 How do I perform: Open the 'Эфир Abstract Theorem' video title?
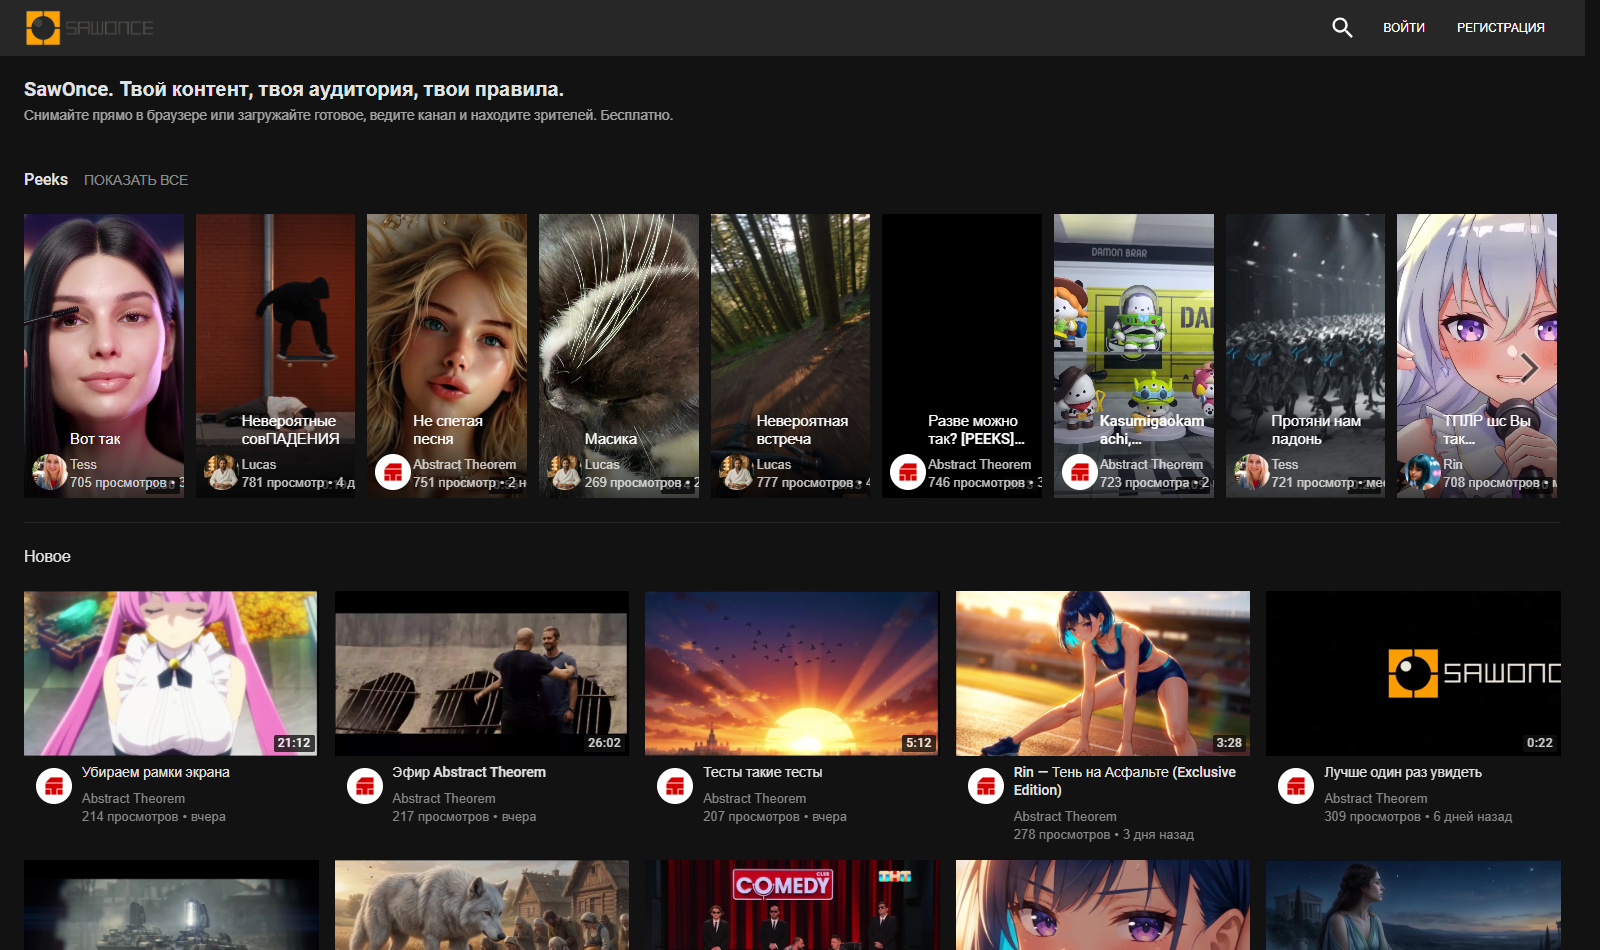pos(469,772)
